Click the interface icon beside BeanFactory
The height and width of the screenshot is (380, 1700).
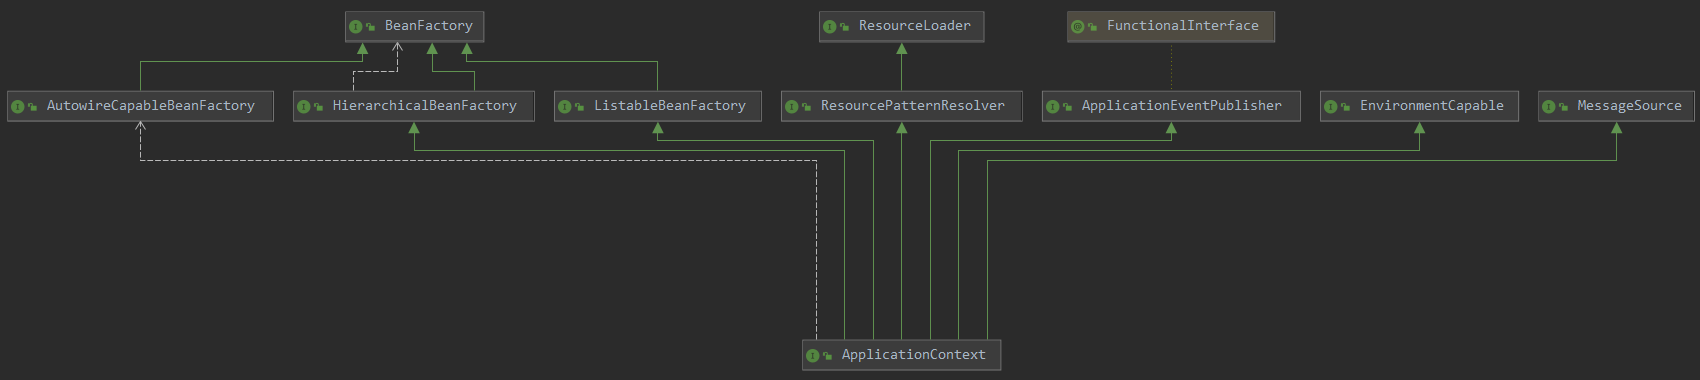click(x=356, y=27)
